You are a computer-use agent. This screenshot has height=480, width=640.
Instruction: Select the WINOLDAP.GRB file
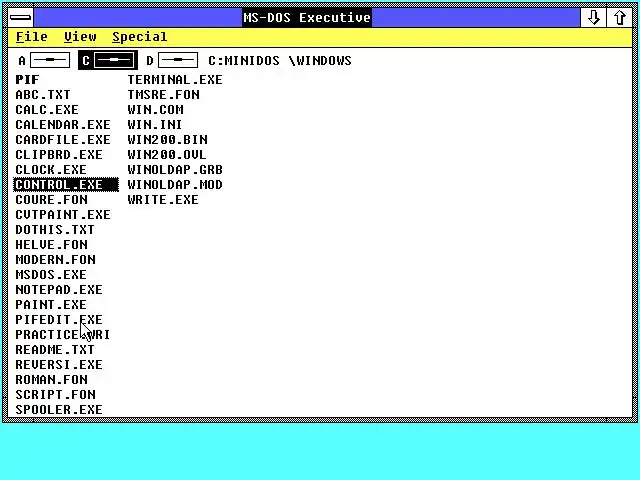175,170
